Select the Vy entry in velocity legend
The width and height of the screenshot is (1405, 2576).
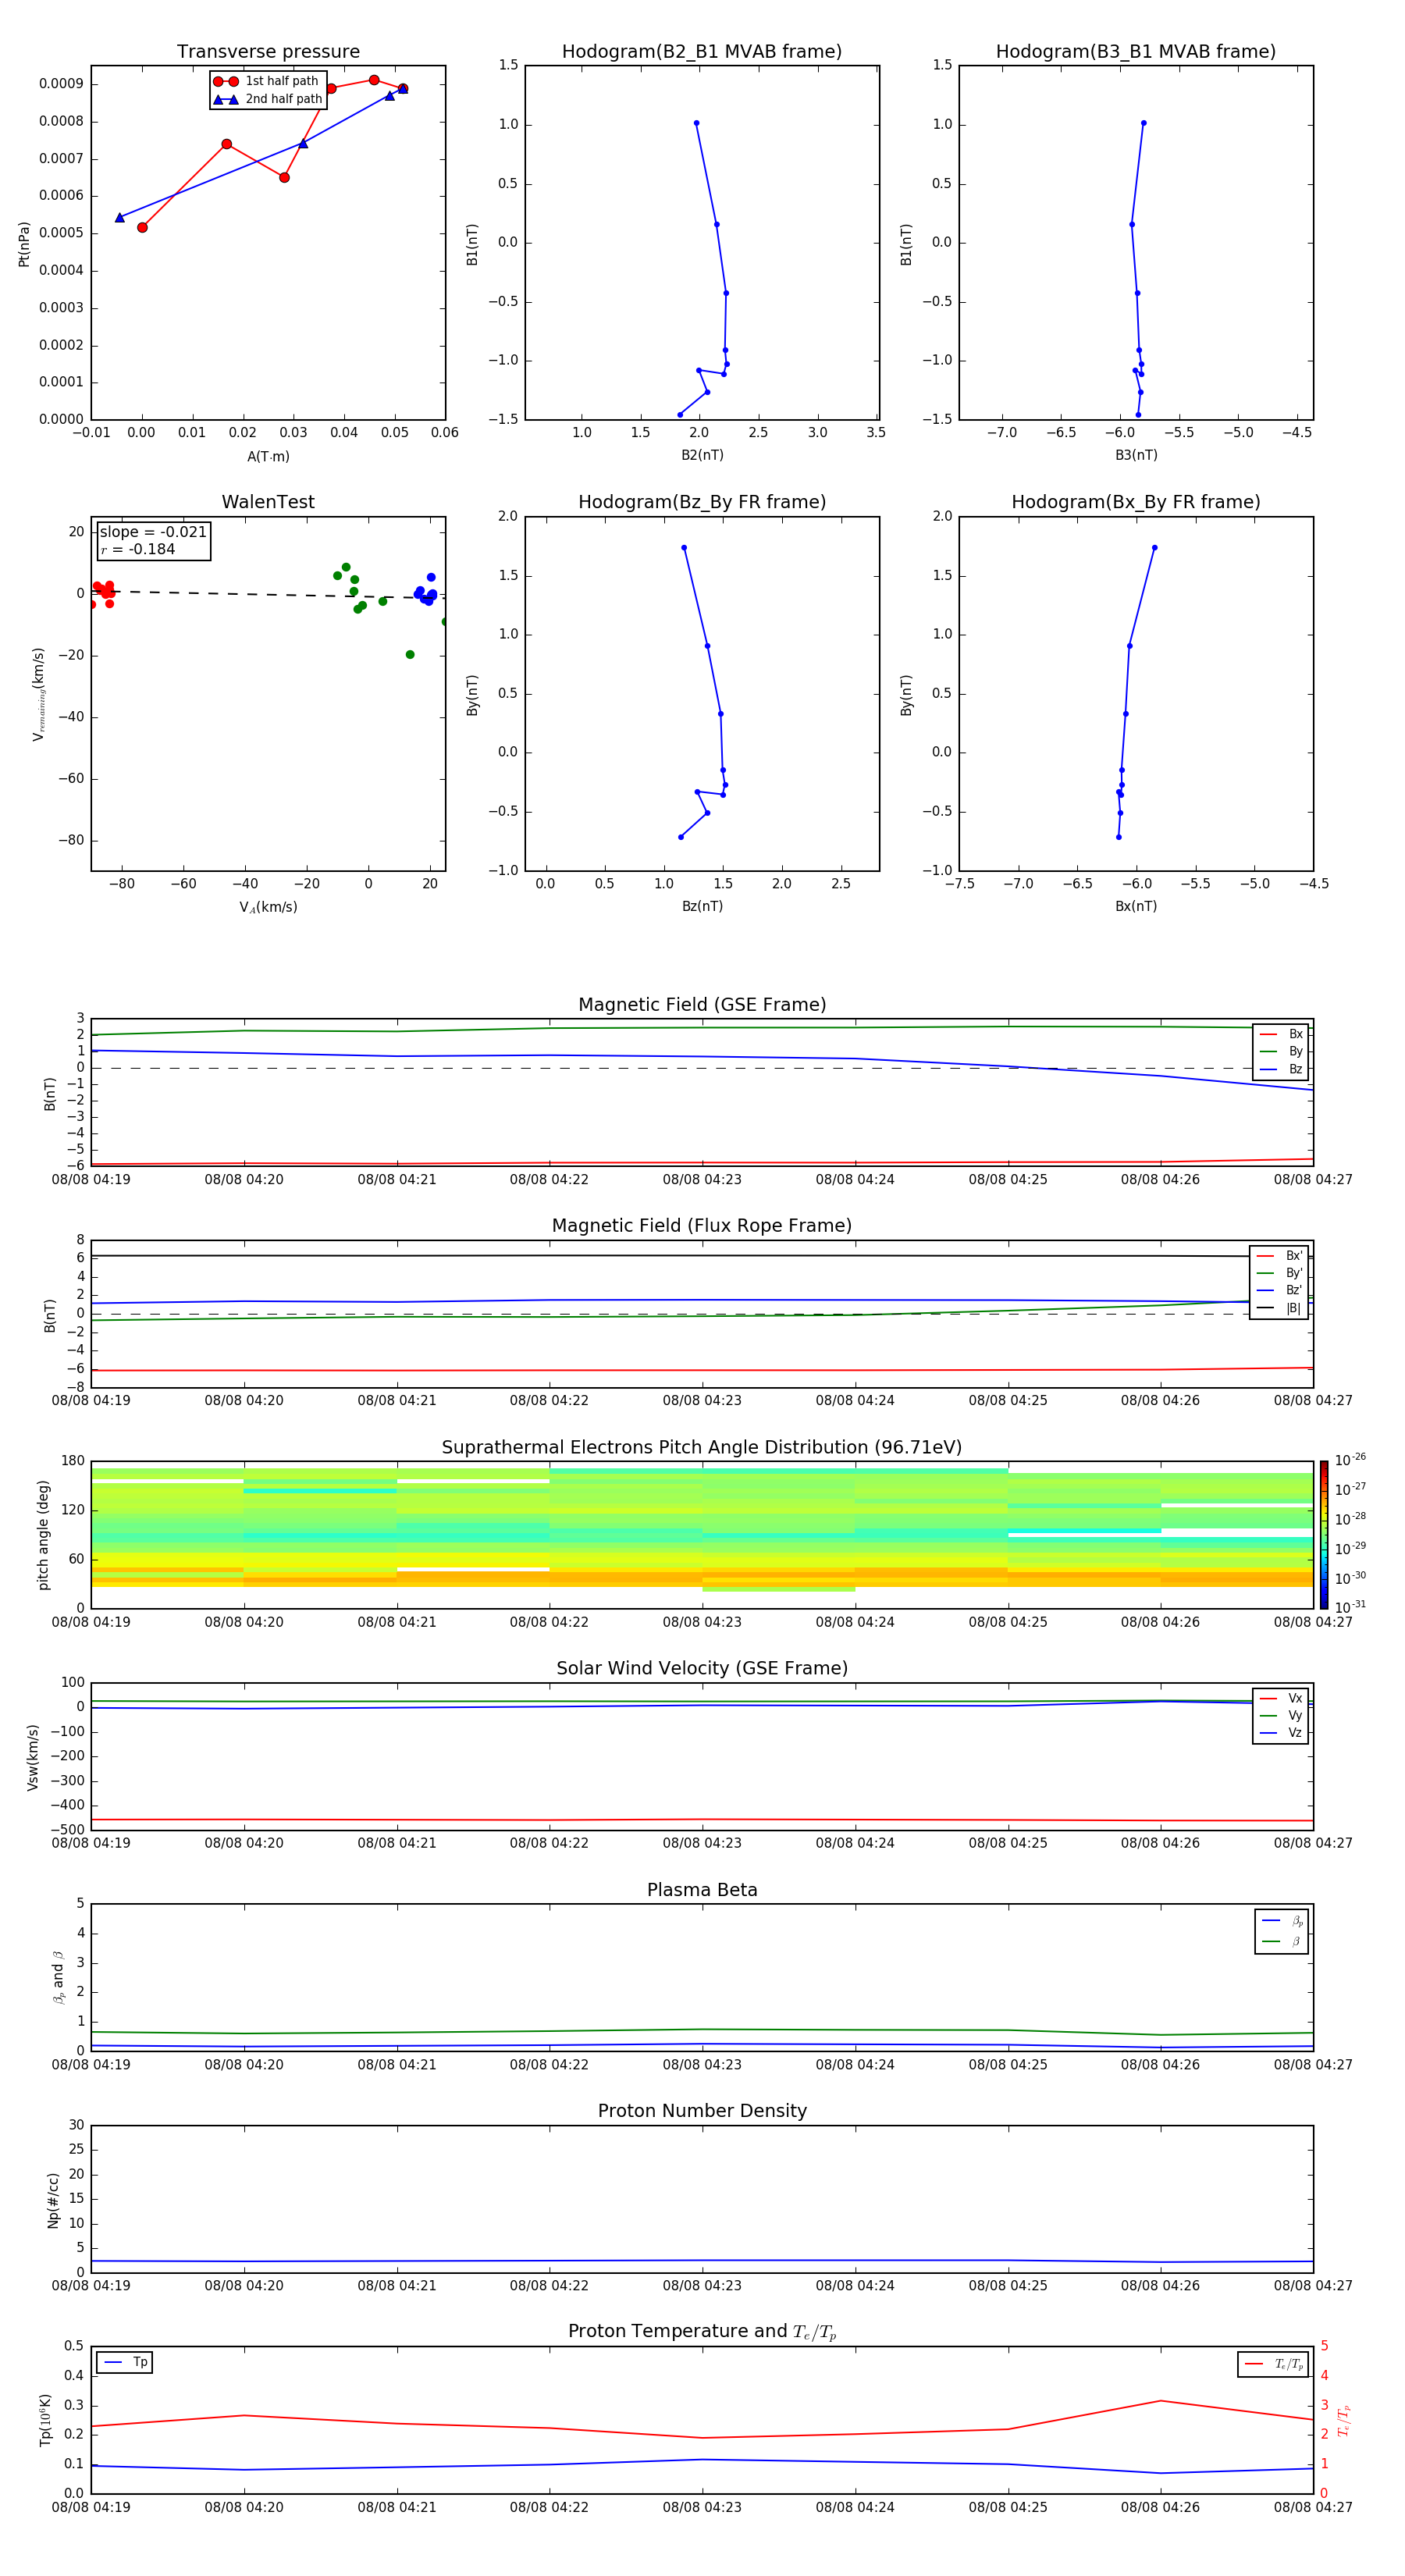[1281, 1716]
